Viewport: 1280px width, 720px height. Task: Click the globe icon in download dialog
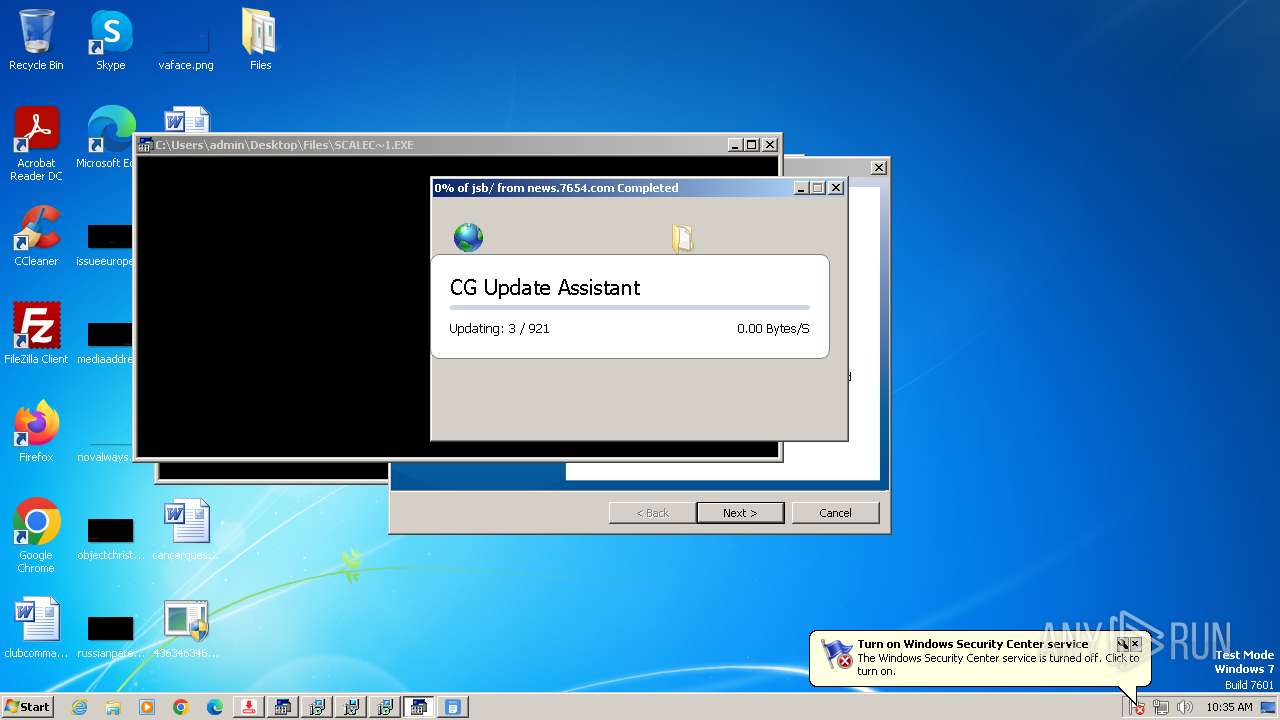468,237
